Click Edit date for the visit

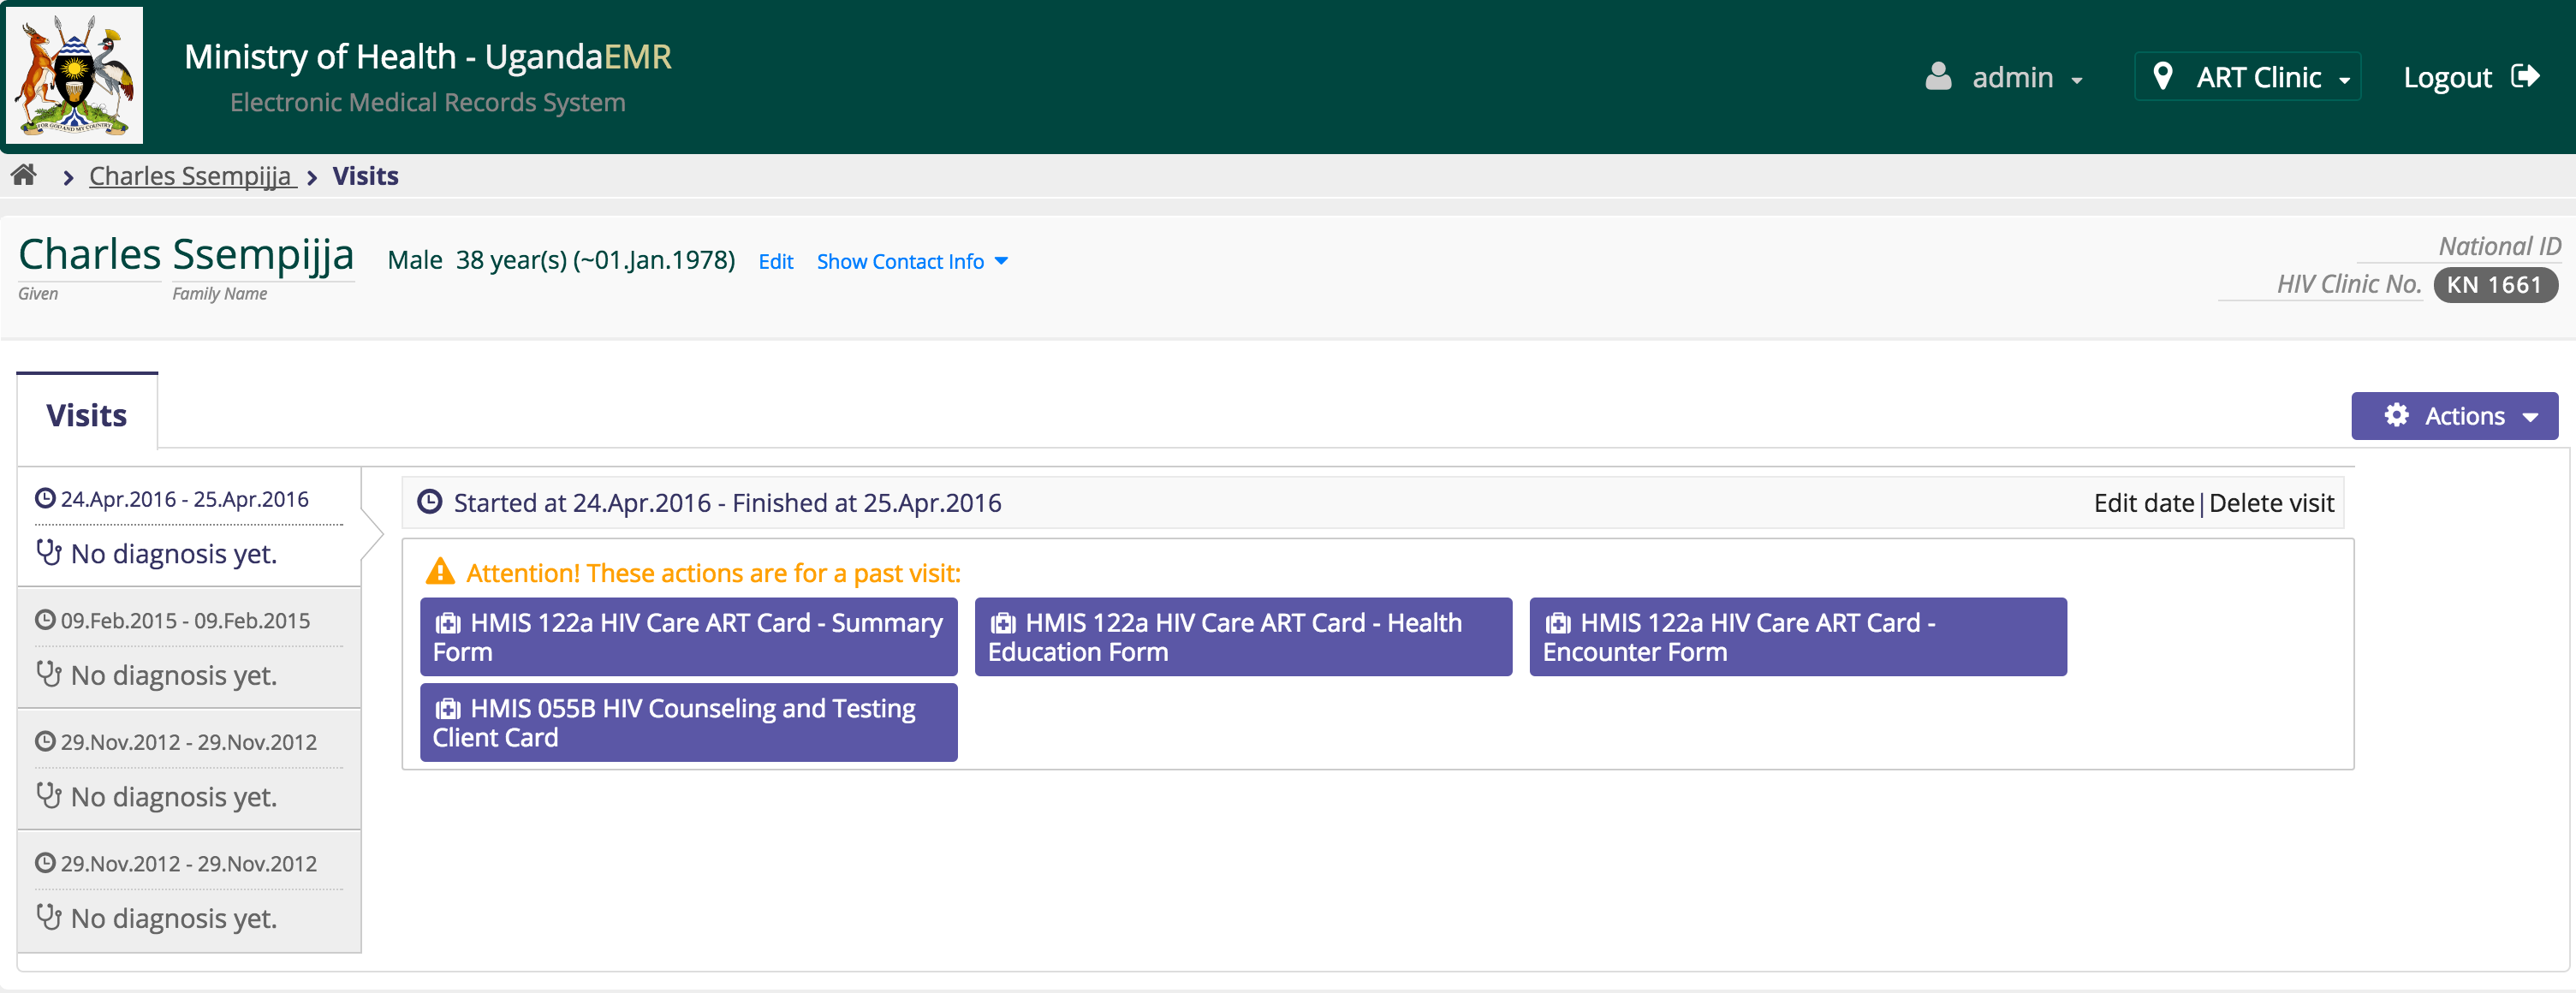pos(2143,503)
